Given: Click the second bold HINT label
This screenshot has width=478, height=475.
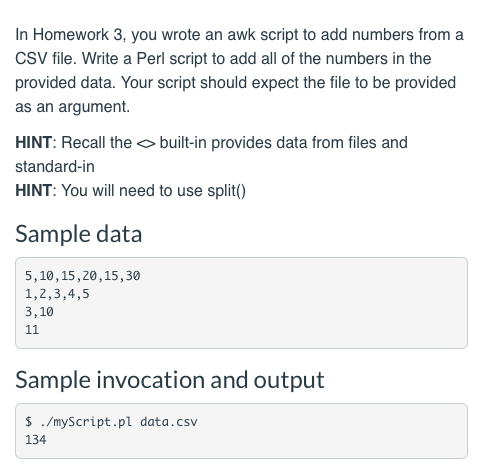Looking at the screenshot, I should point(33,191).
